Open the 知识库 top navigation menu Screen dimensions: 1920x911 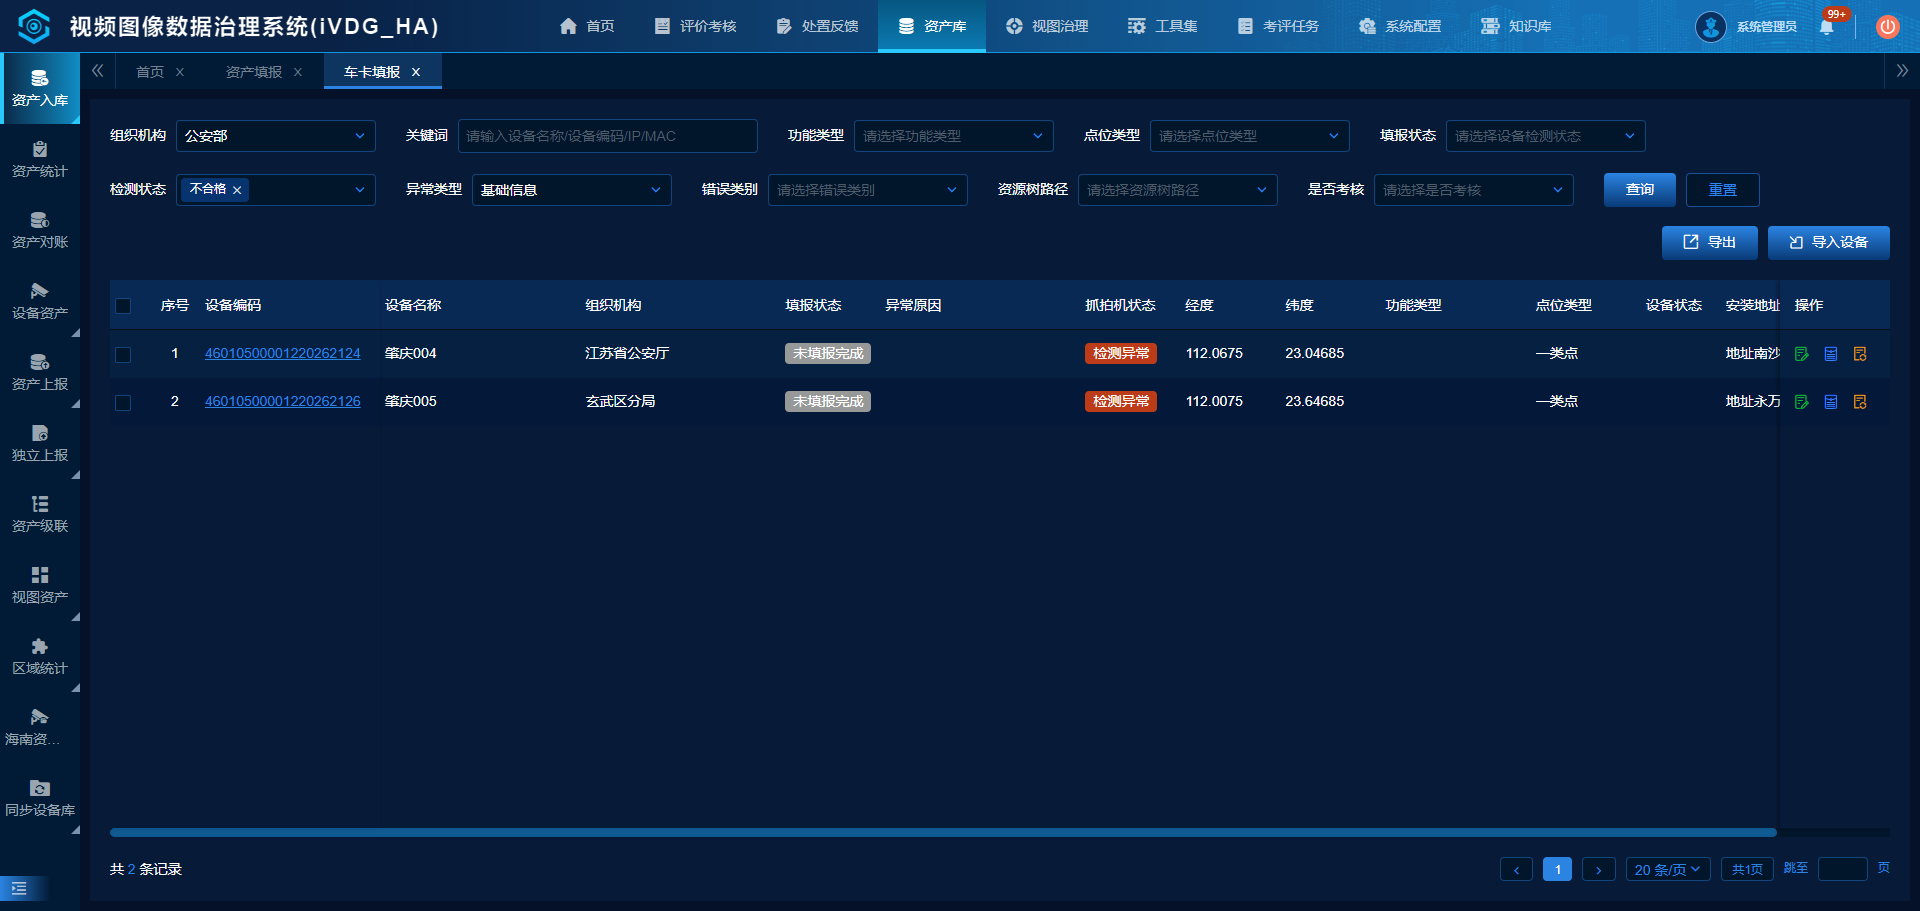tap(1516, 26)
